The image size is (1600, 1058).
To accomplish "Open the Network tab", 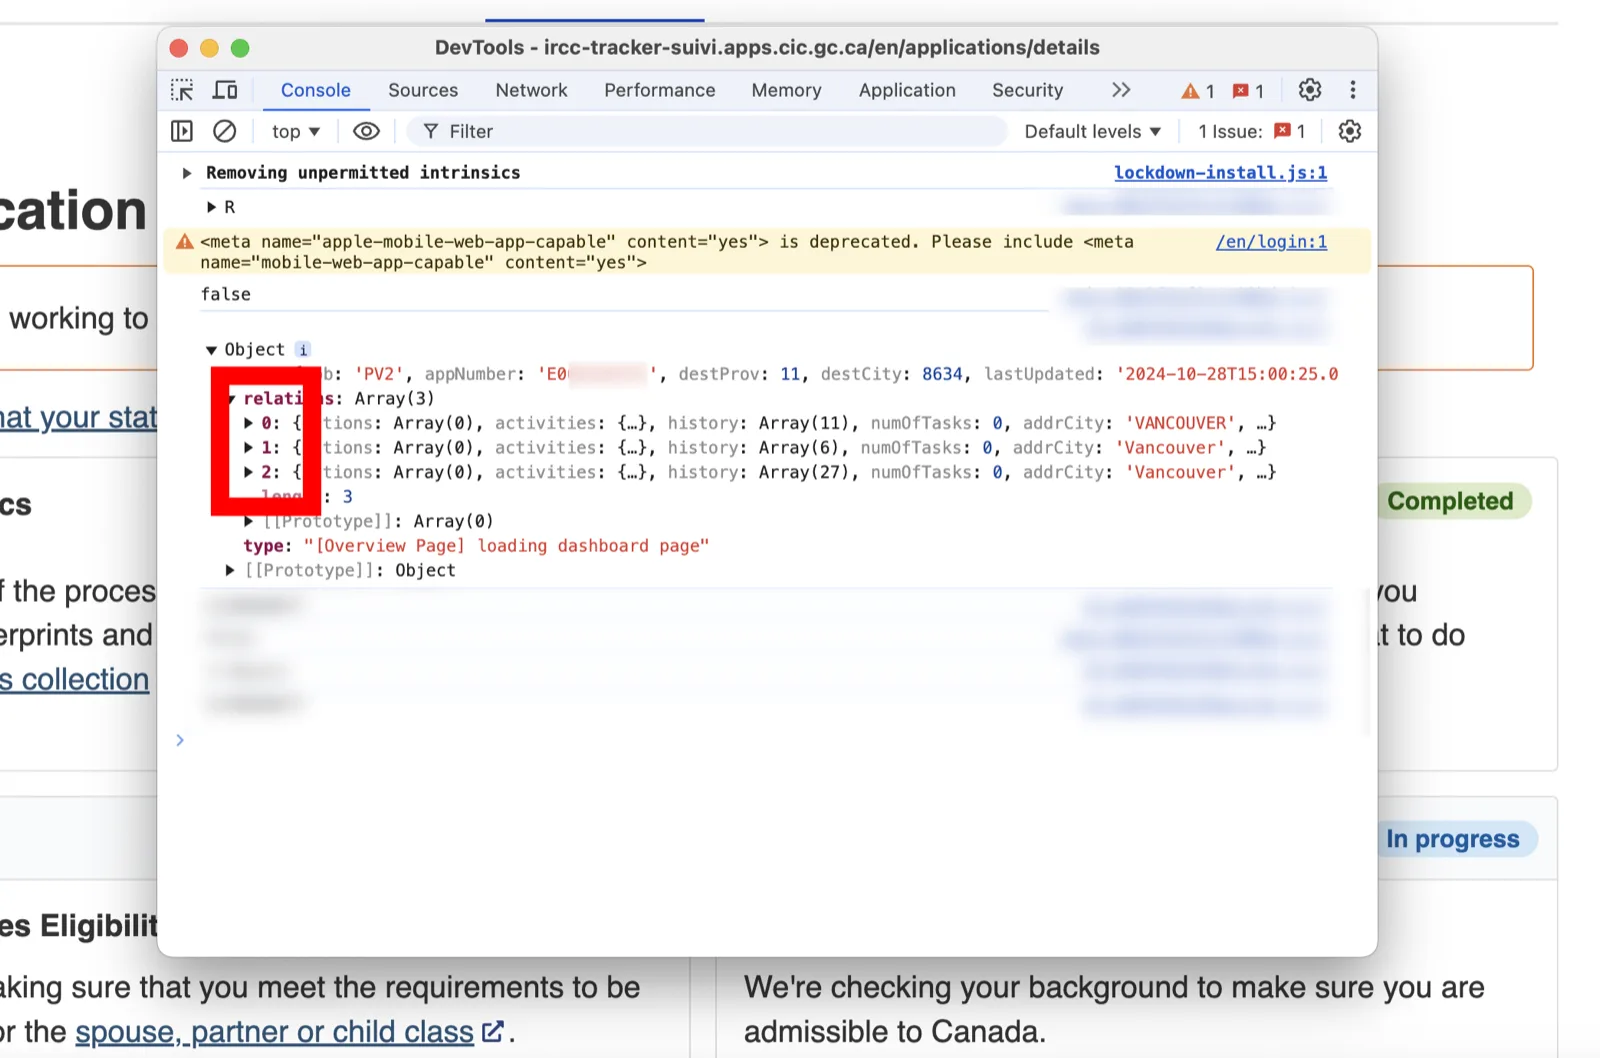I will (531, 90).
